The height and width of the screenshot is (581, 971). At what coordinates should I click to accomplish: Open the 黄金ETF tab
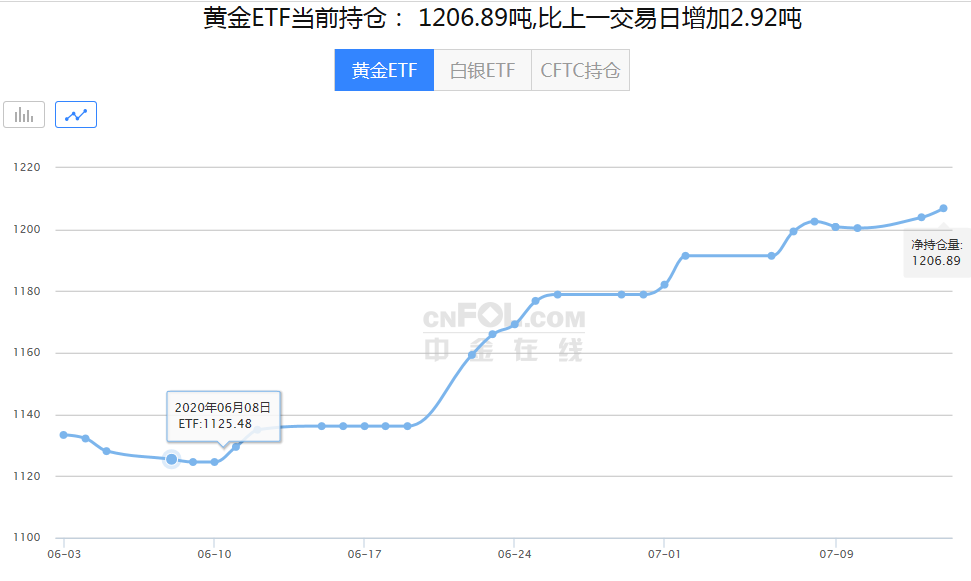(384, 71)
